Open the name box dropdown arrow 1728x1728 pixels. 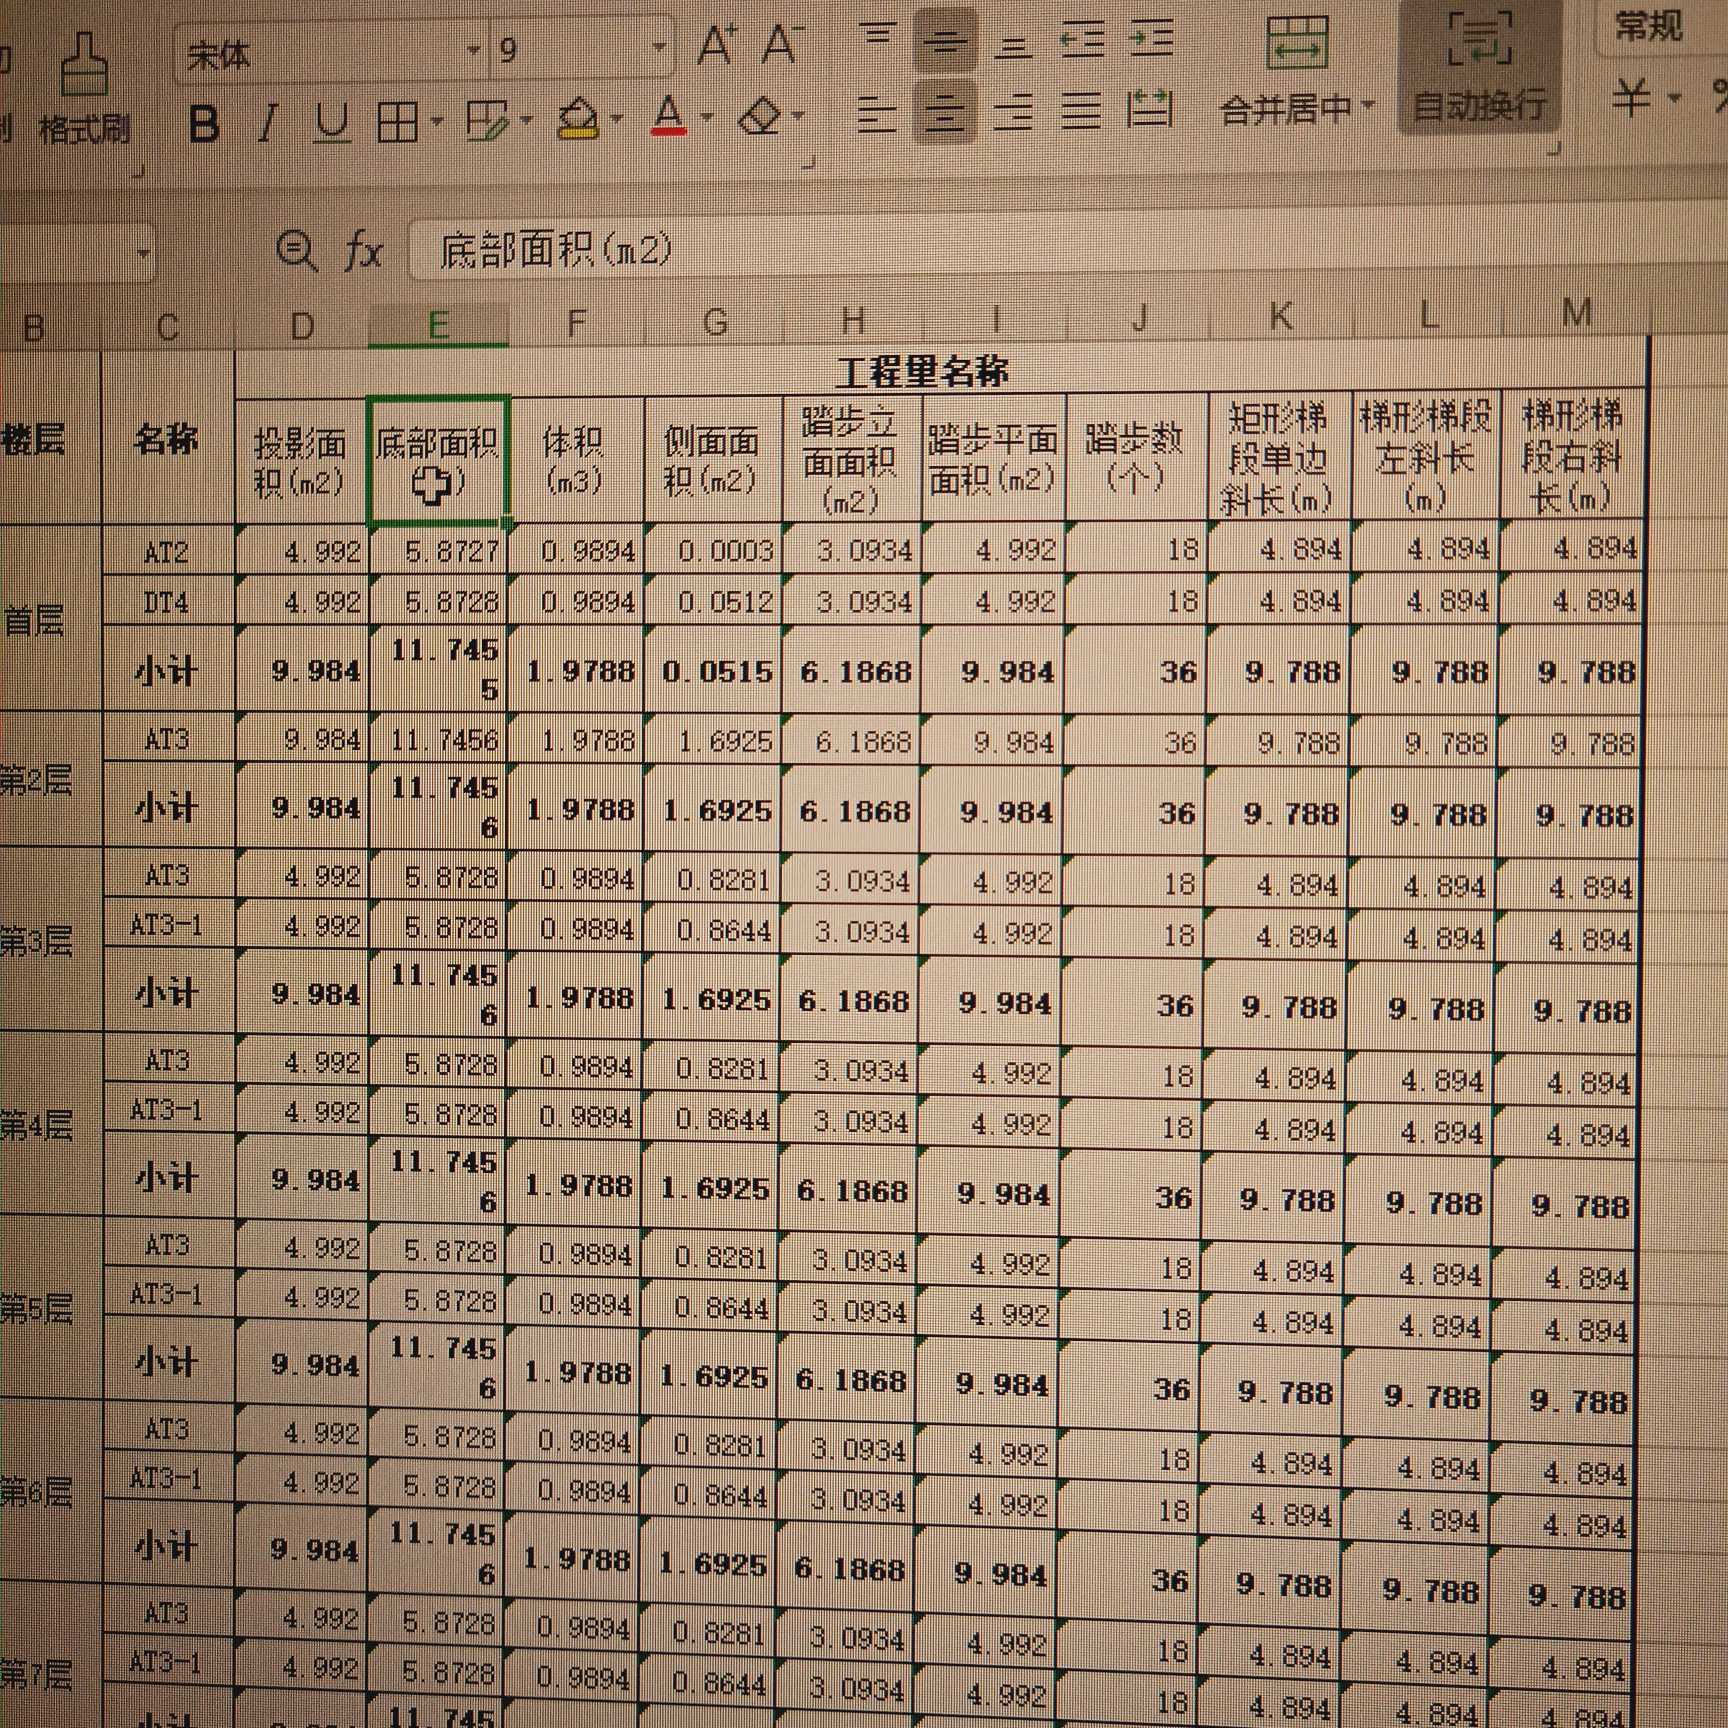(x=144, y=254)
